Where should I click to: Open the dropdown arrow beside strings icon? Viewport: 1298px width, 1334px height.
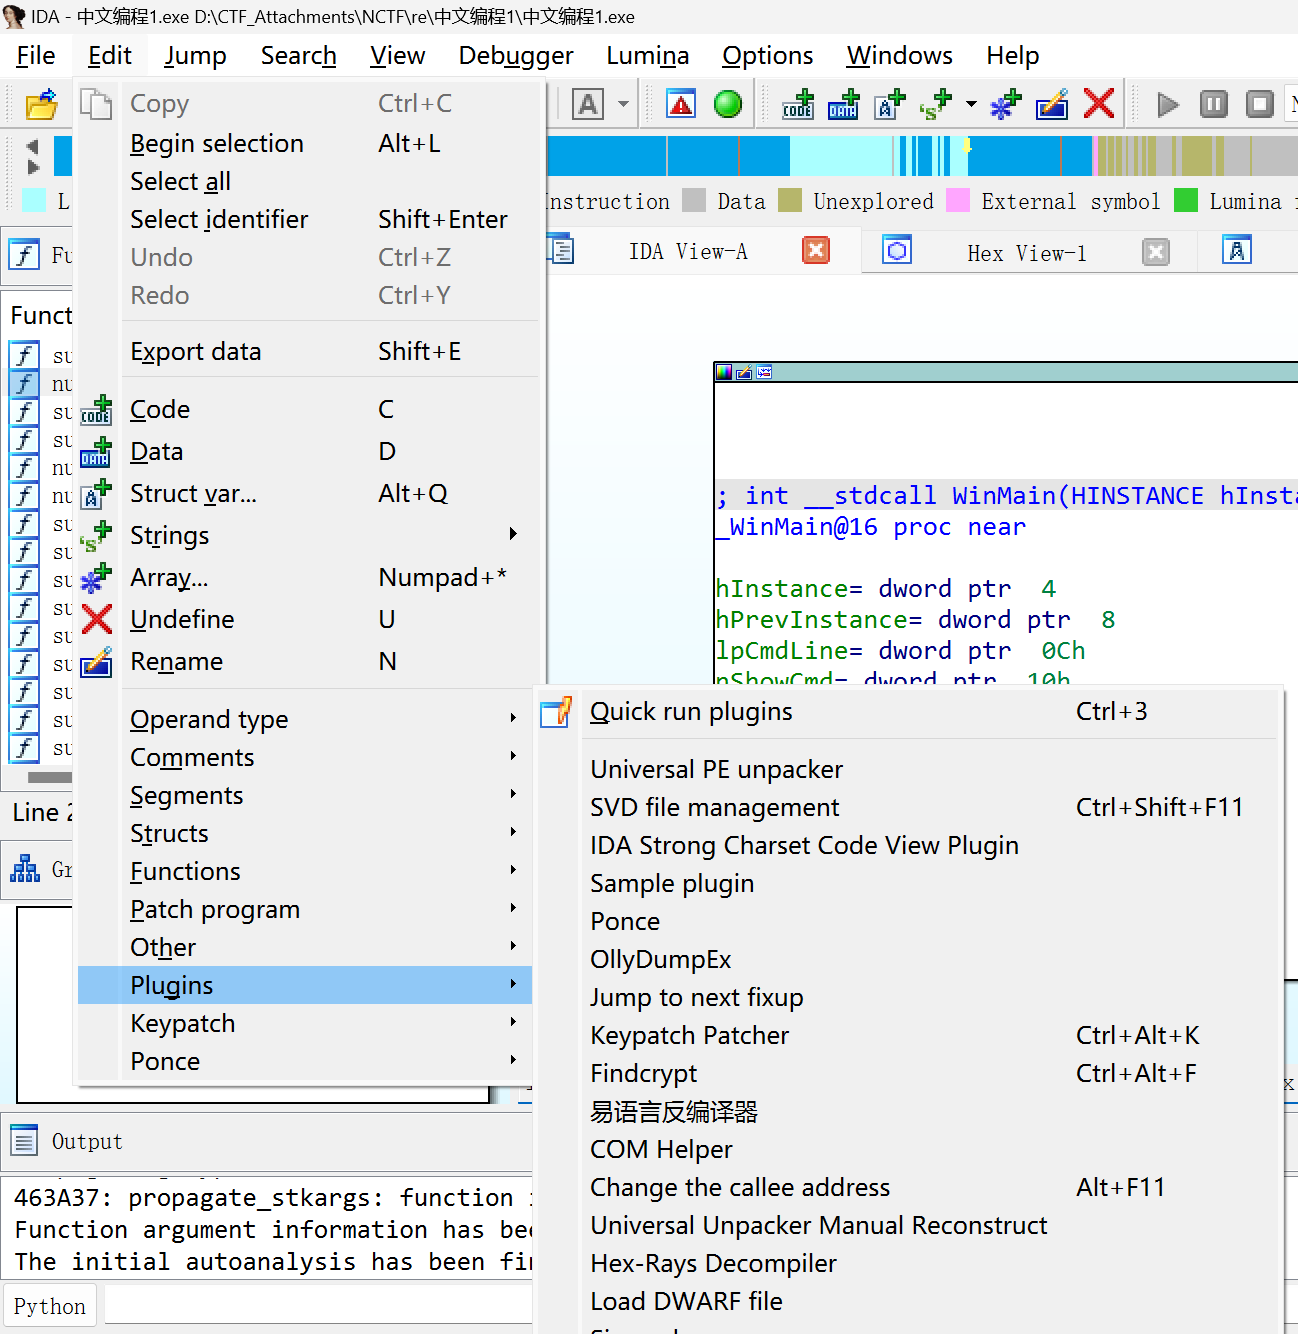click(971, 104)
